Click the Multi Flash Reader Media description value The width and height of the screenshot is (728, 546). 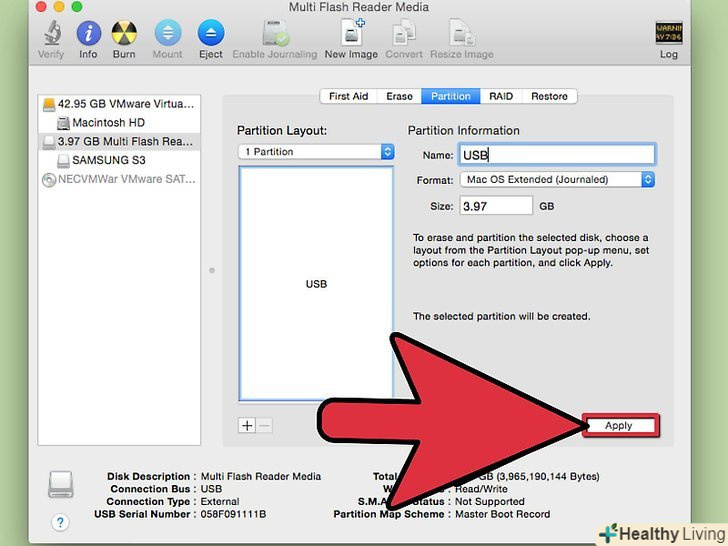point(260,476)
